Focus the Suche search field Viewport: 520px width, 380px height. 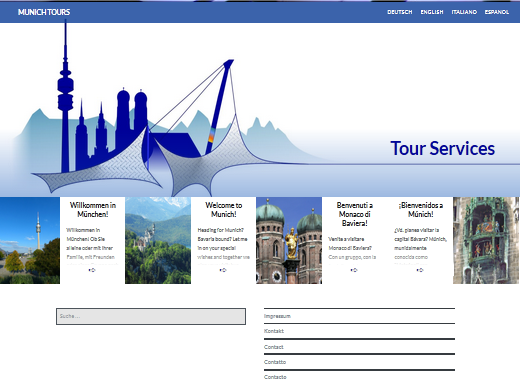point(151,316)
